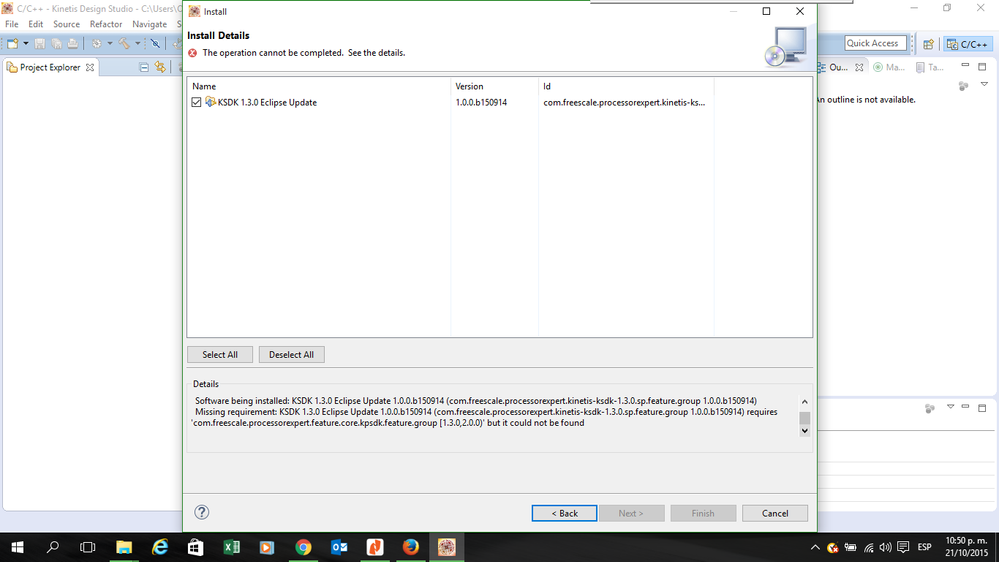The image size is (999, 562).
Task: Open Firefox from the taskbar
Action: point(411,547)
